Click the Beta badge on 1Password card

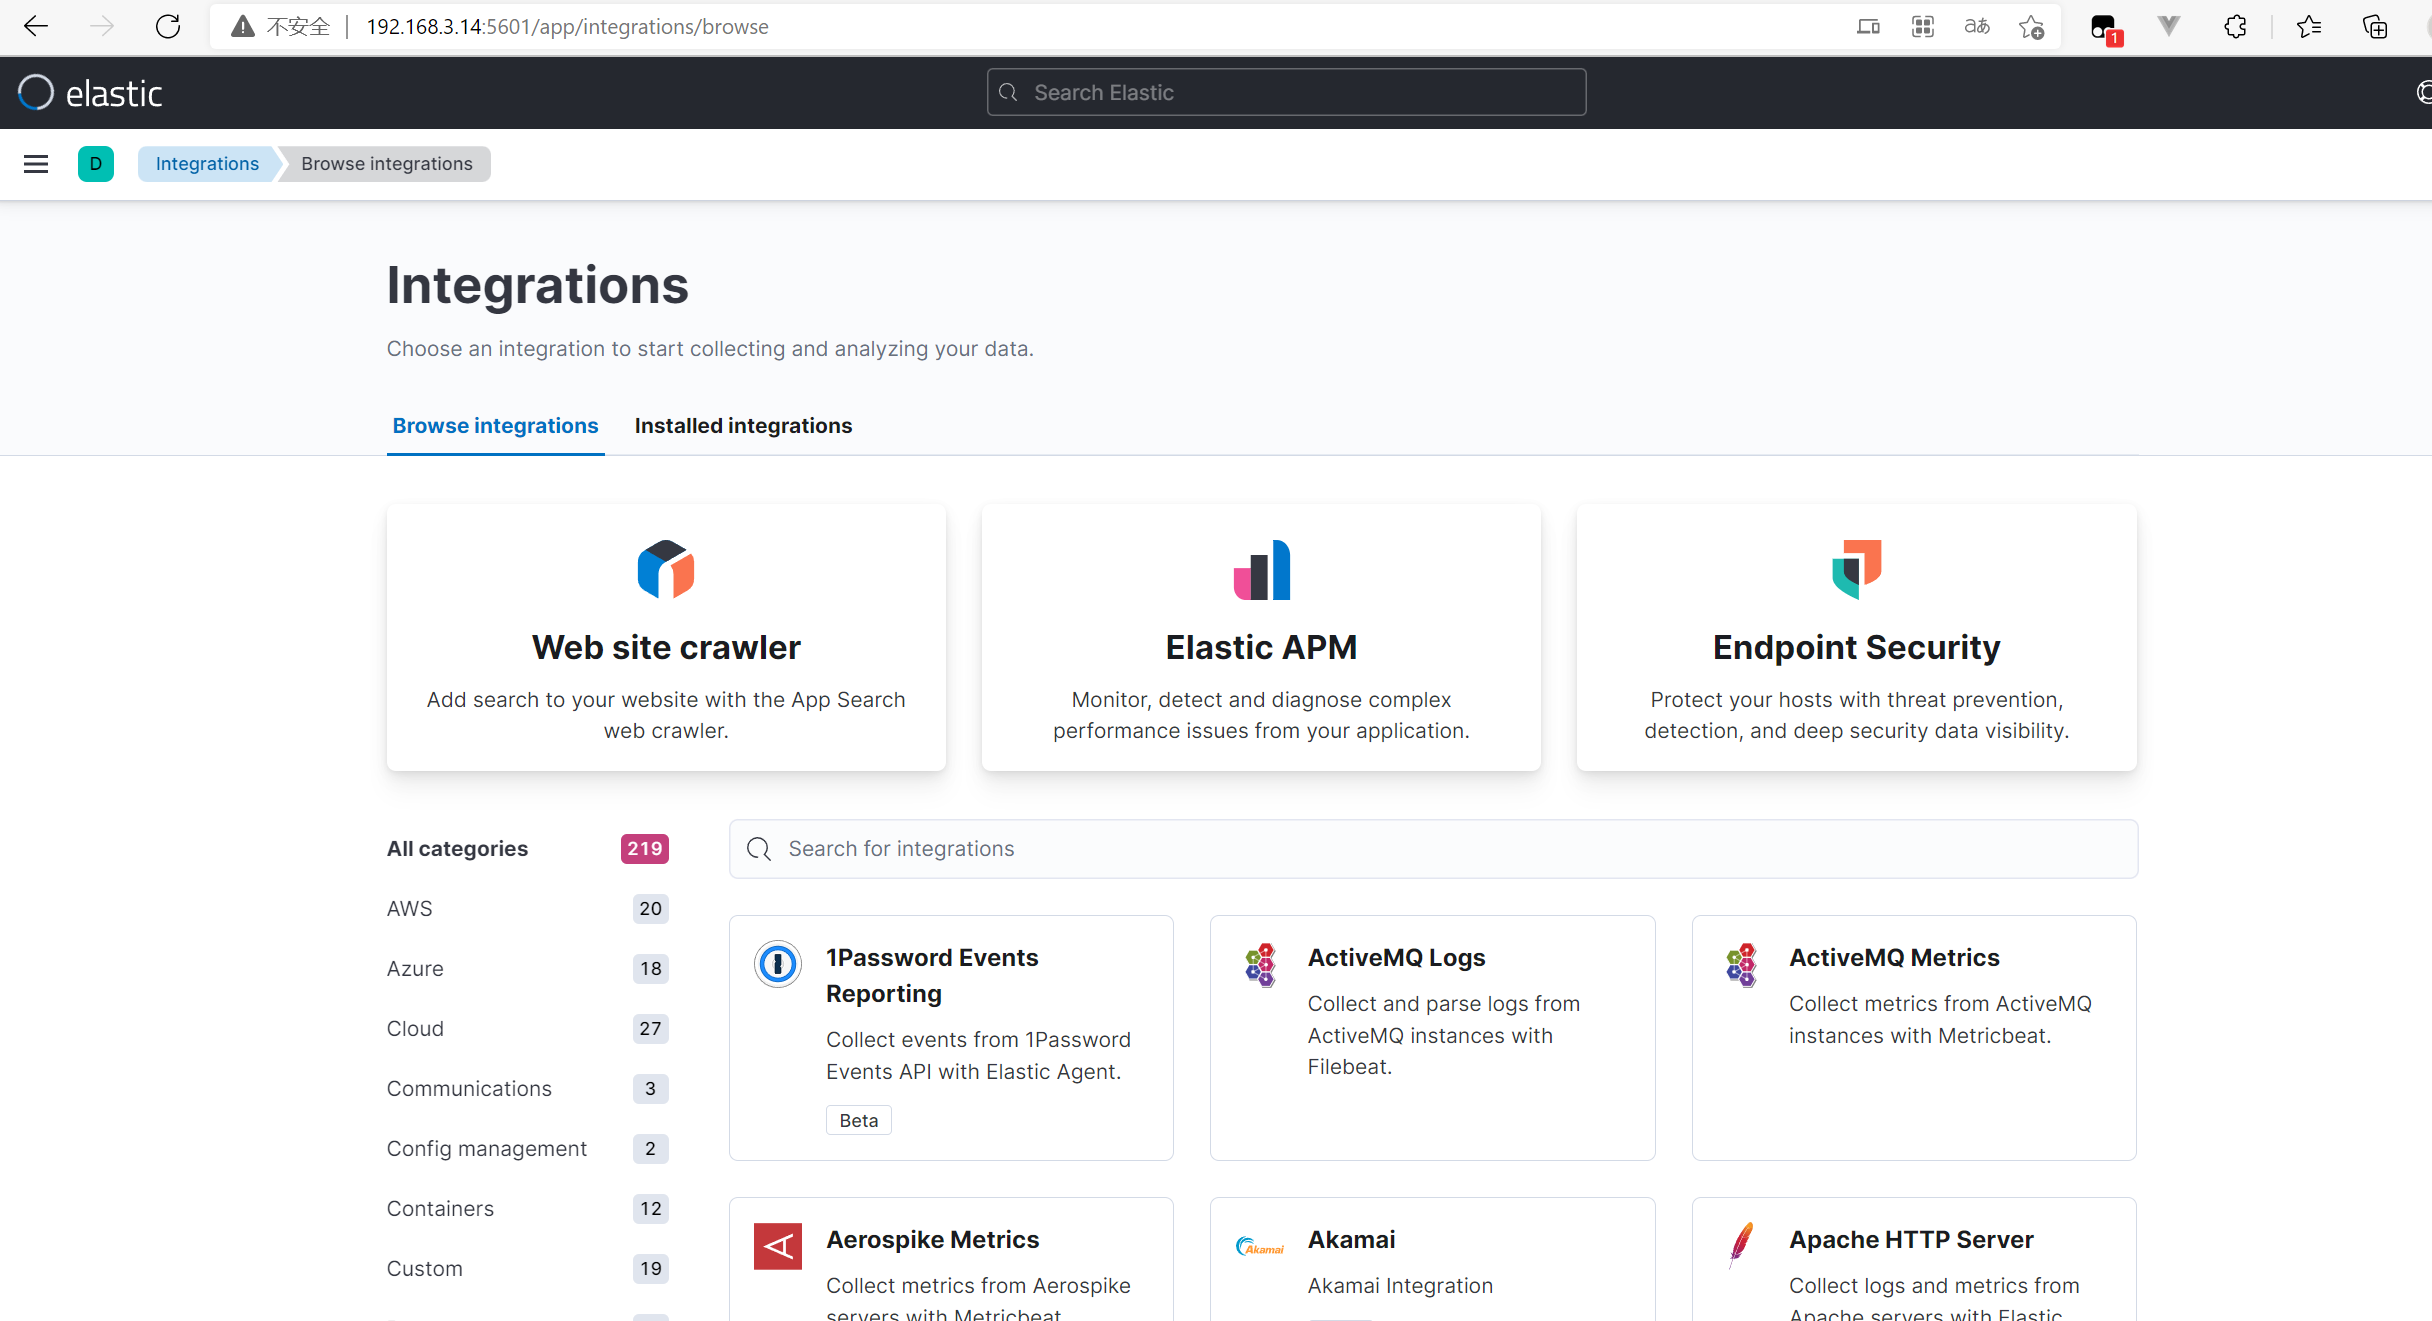click(858, 1120)
